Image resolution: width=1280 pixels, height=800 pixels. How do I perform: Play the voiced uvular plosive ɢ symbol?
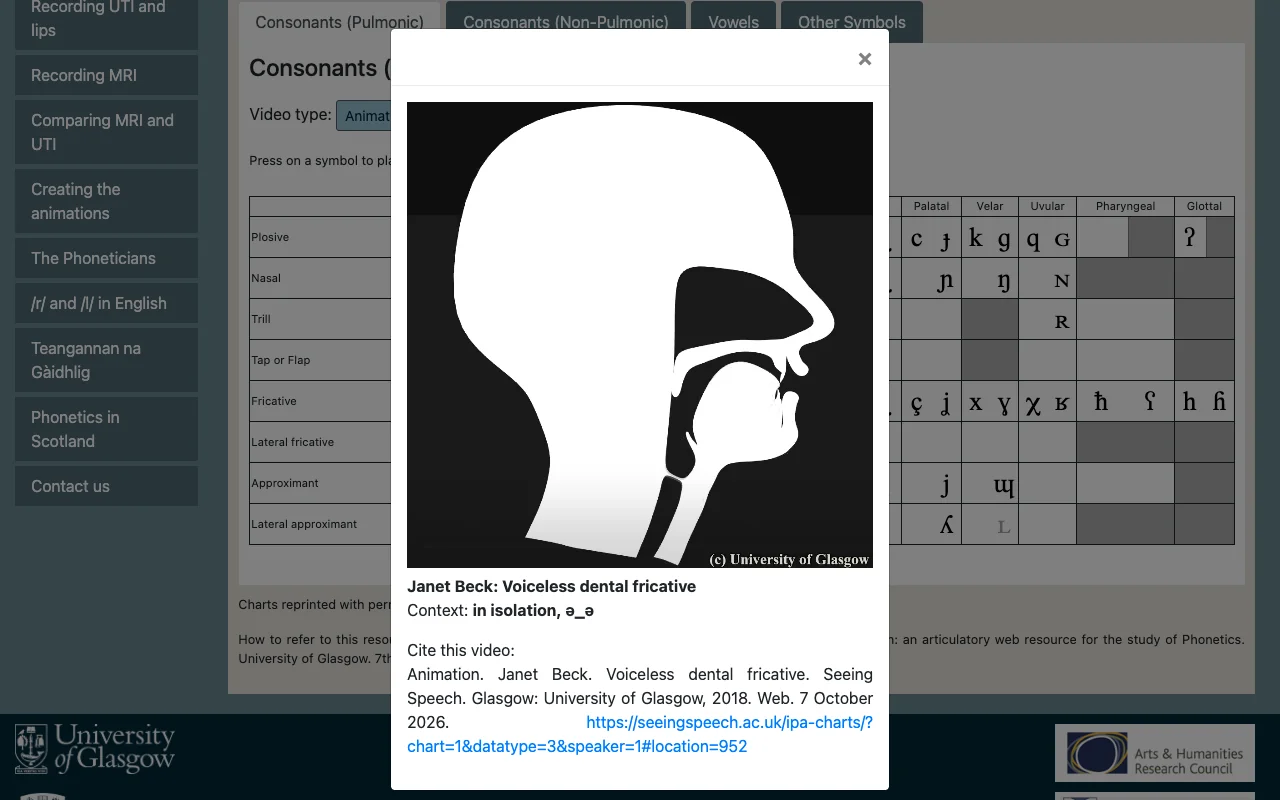[1062, 239]
